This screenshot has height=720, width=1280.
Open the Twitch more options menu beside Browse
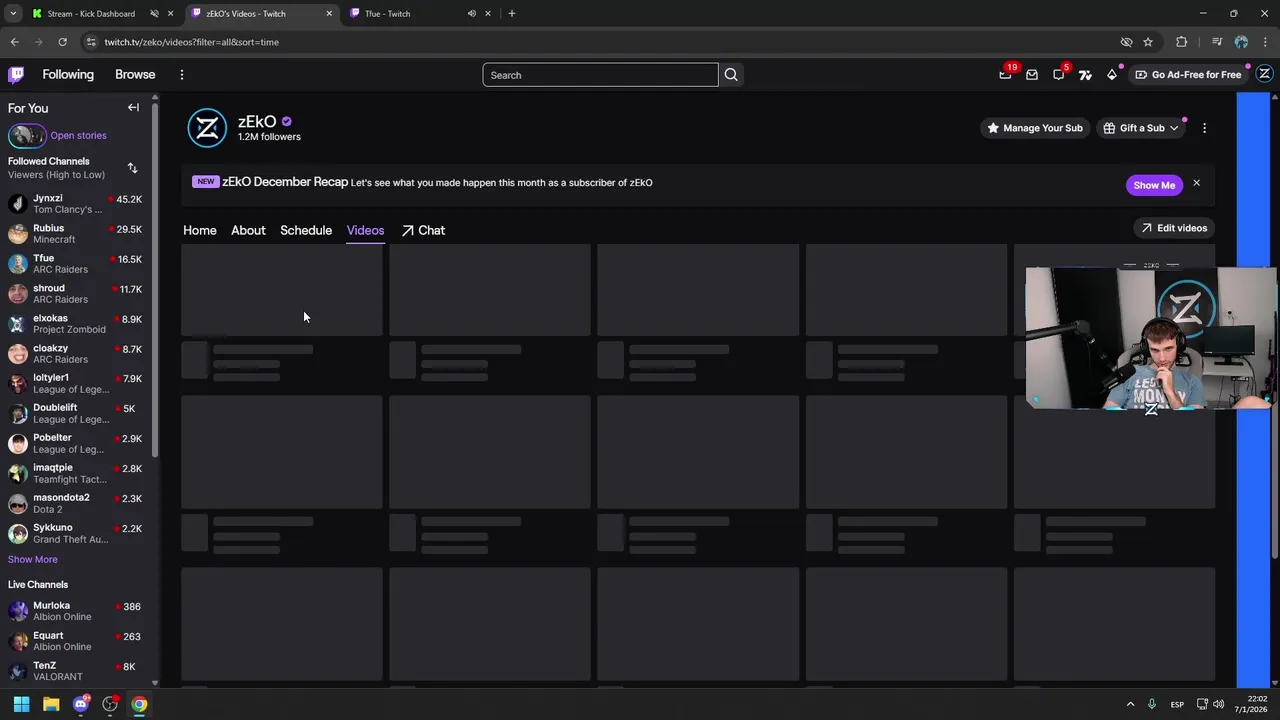click(x=181, y=75)
